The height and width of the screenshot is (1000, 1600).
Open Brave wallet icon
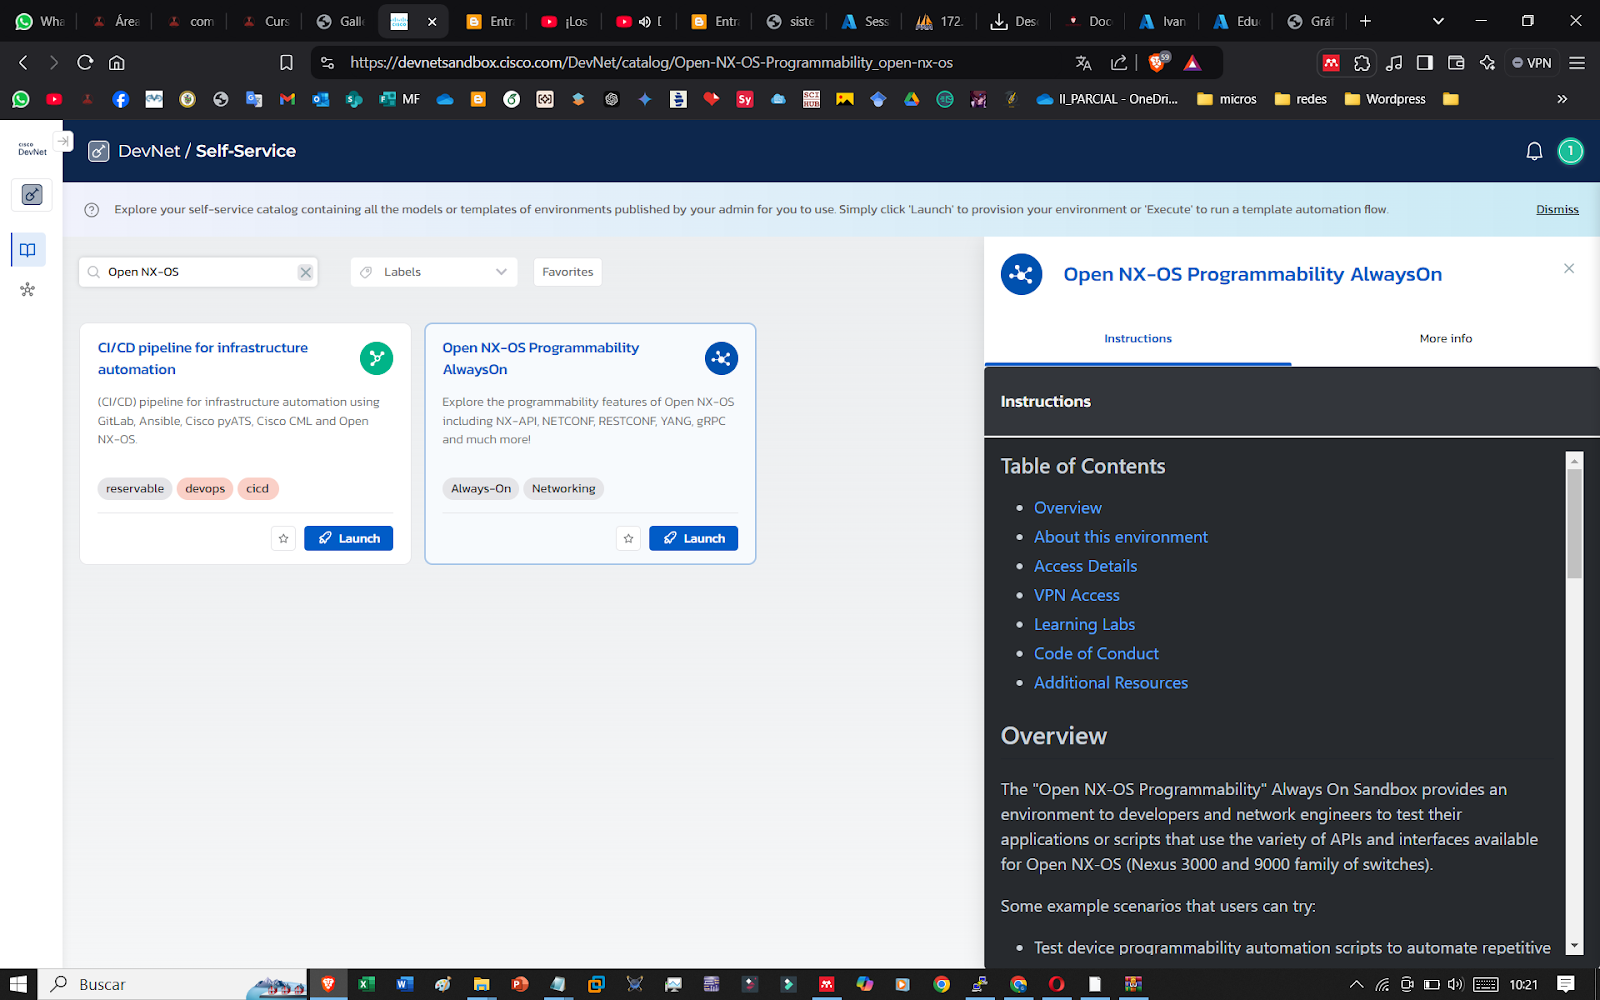(x=1456, y=62)
